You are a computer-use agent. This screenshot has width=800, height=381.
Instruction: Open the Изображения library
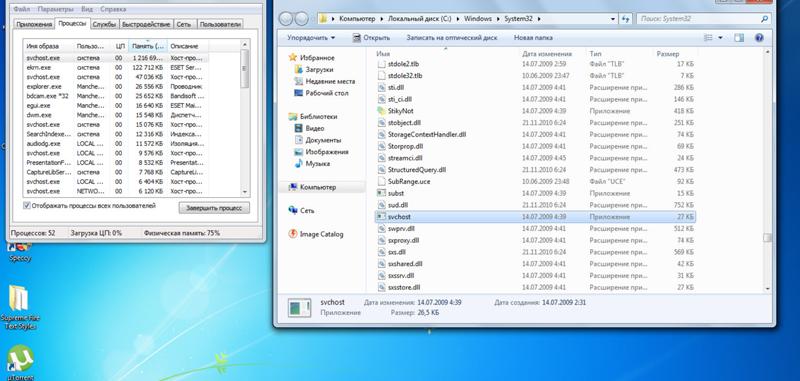[x=321, y=152]
